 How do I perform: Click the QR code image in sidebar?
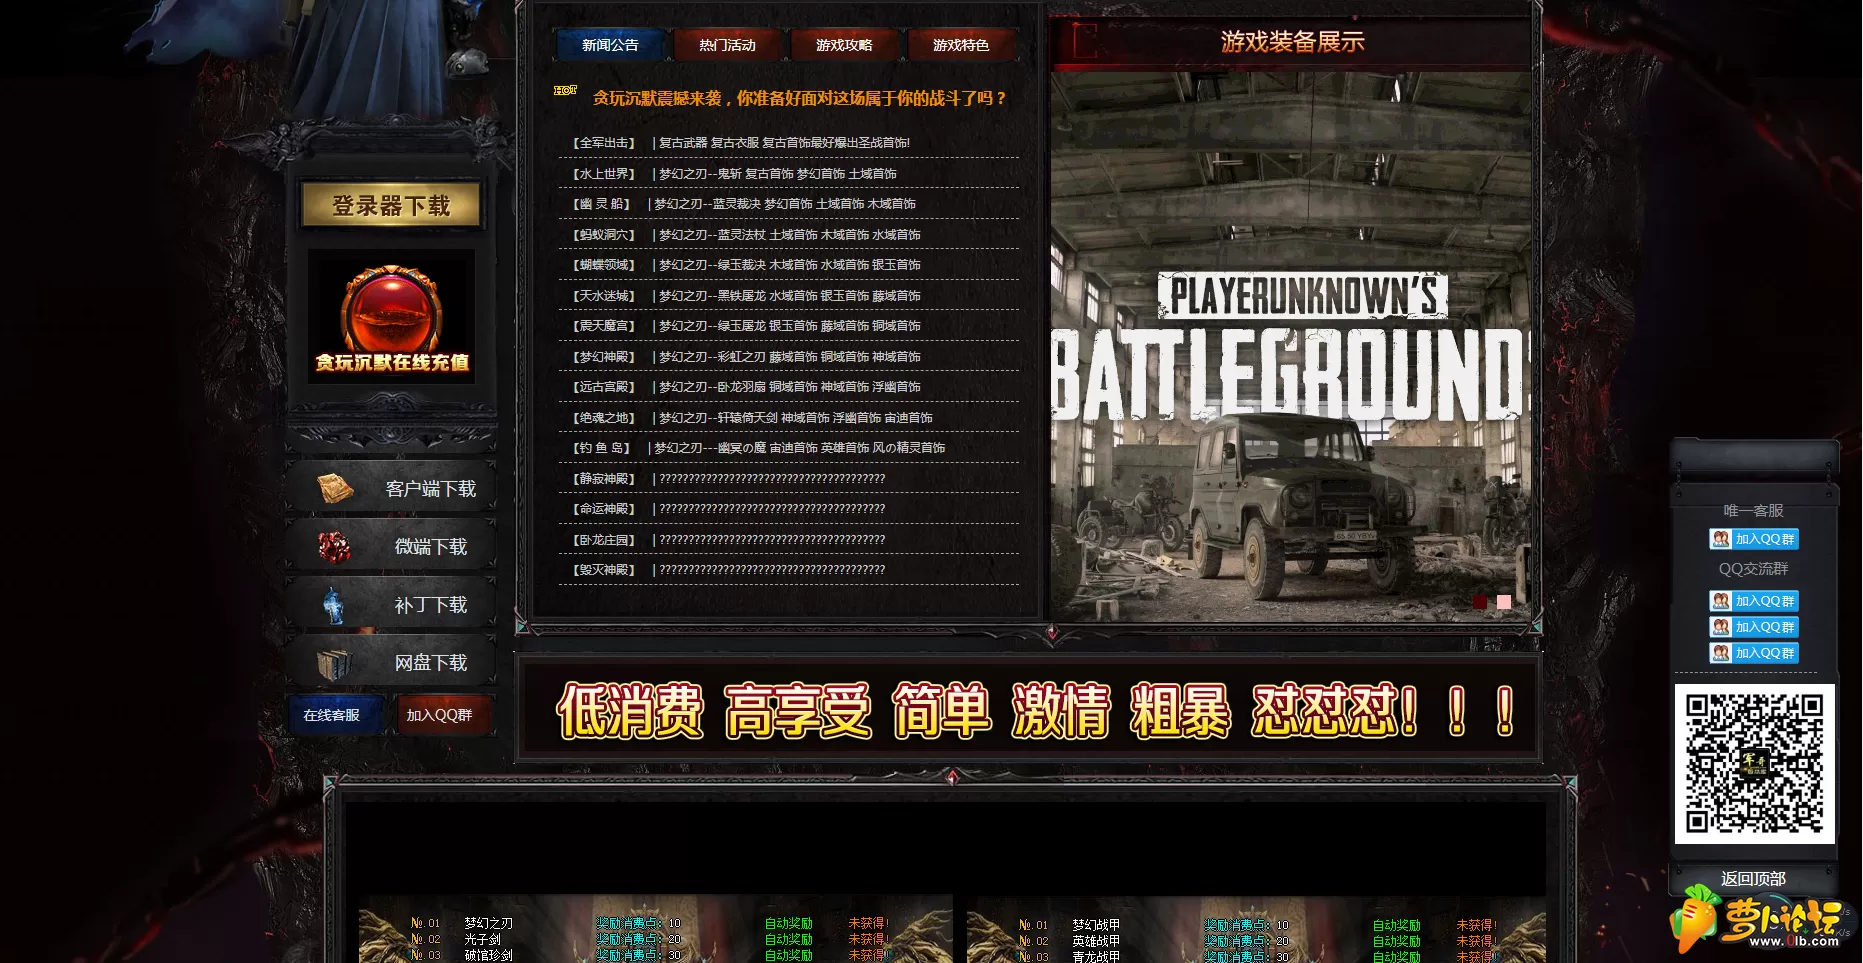point(1755,764)
